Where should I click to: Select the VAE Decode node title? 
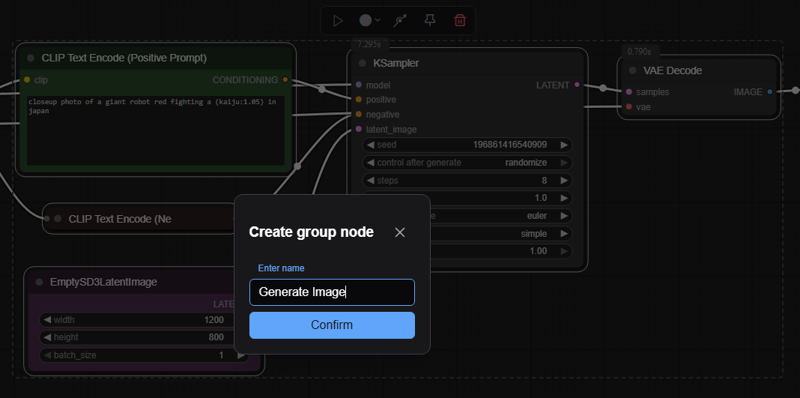coord(672,70)
